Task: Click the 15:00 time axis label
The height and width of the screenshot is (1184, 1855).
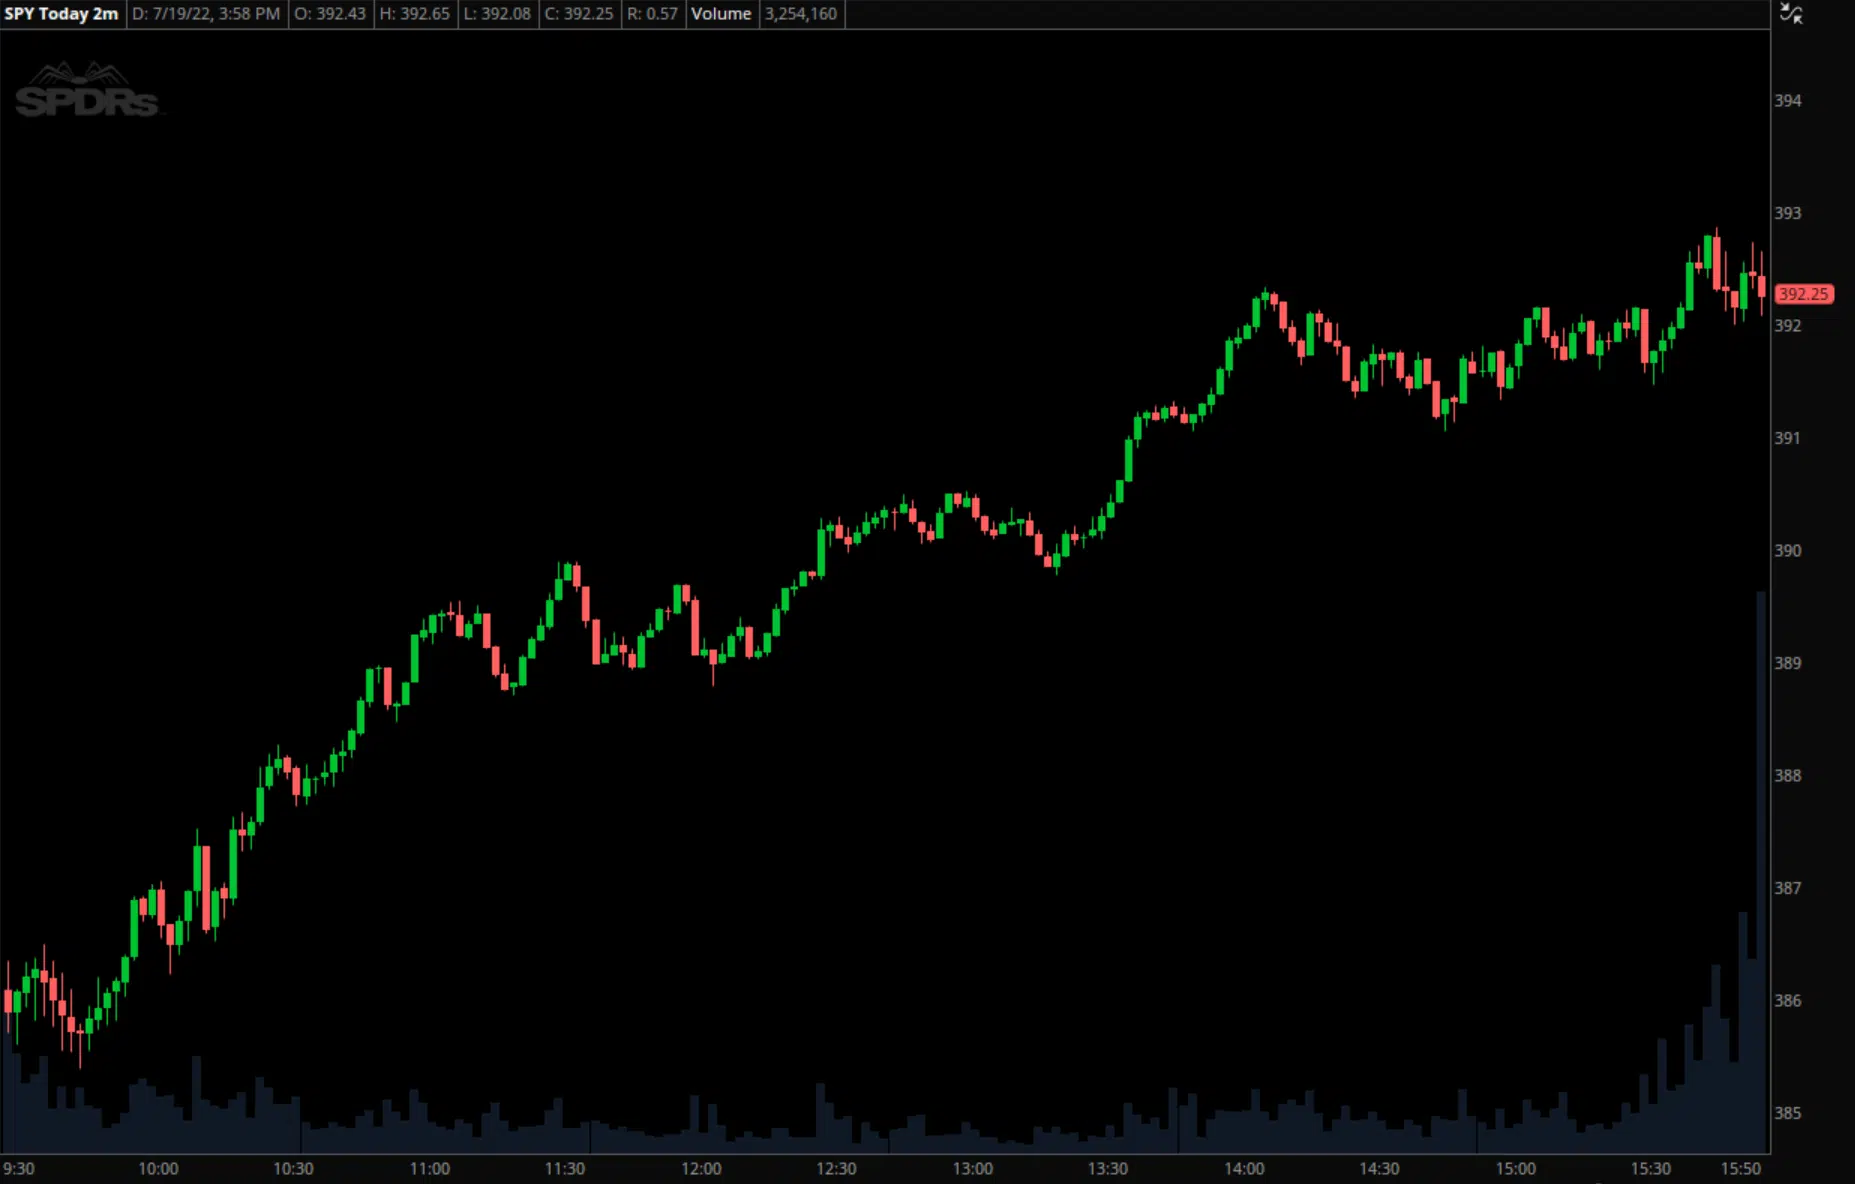Action: tap(1516, 1169)
